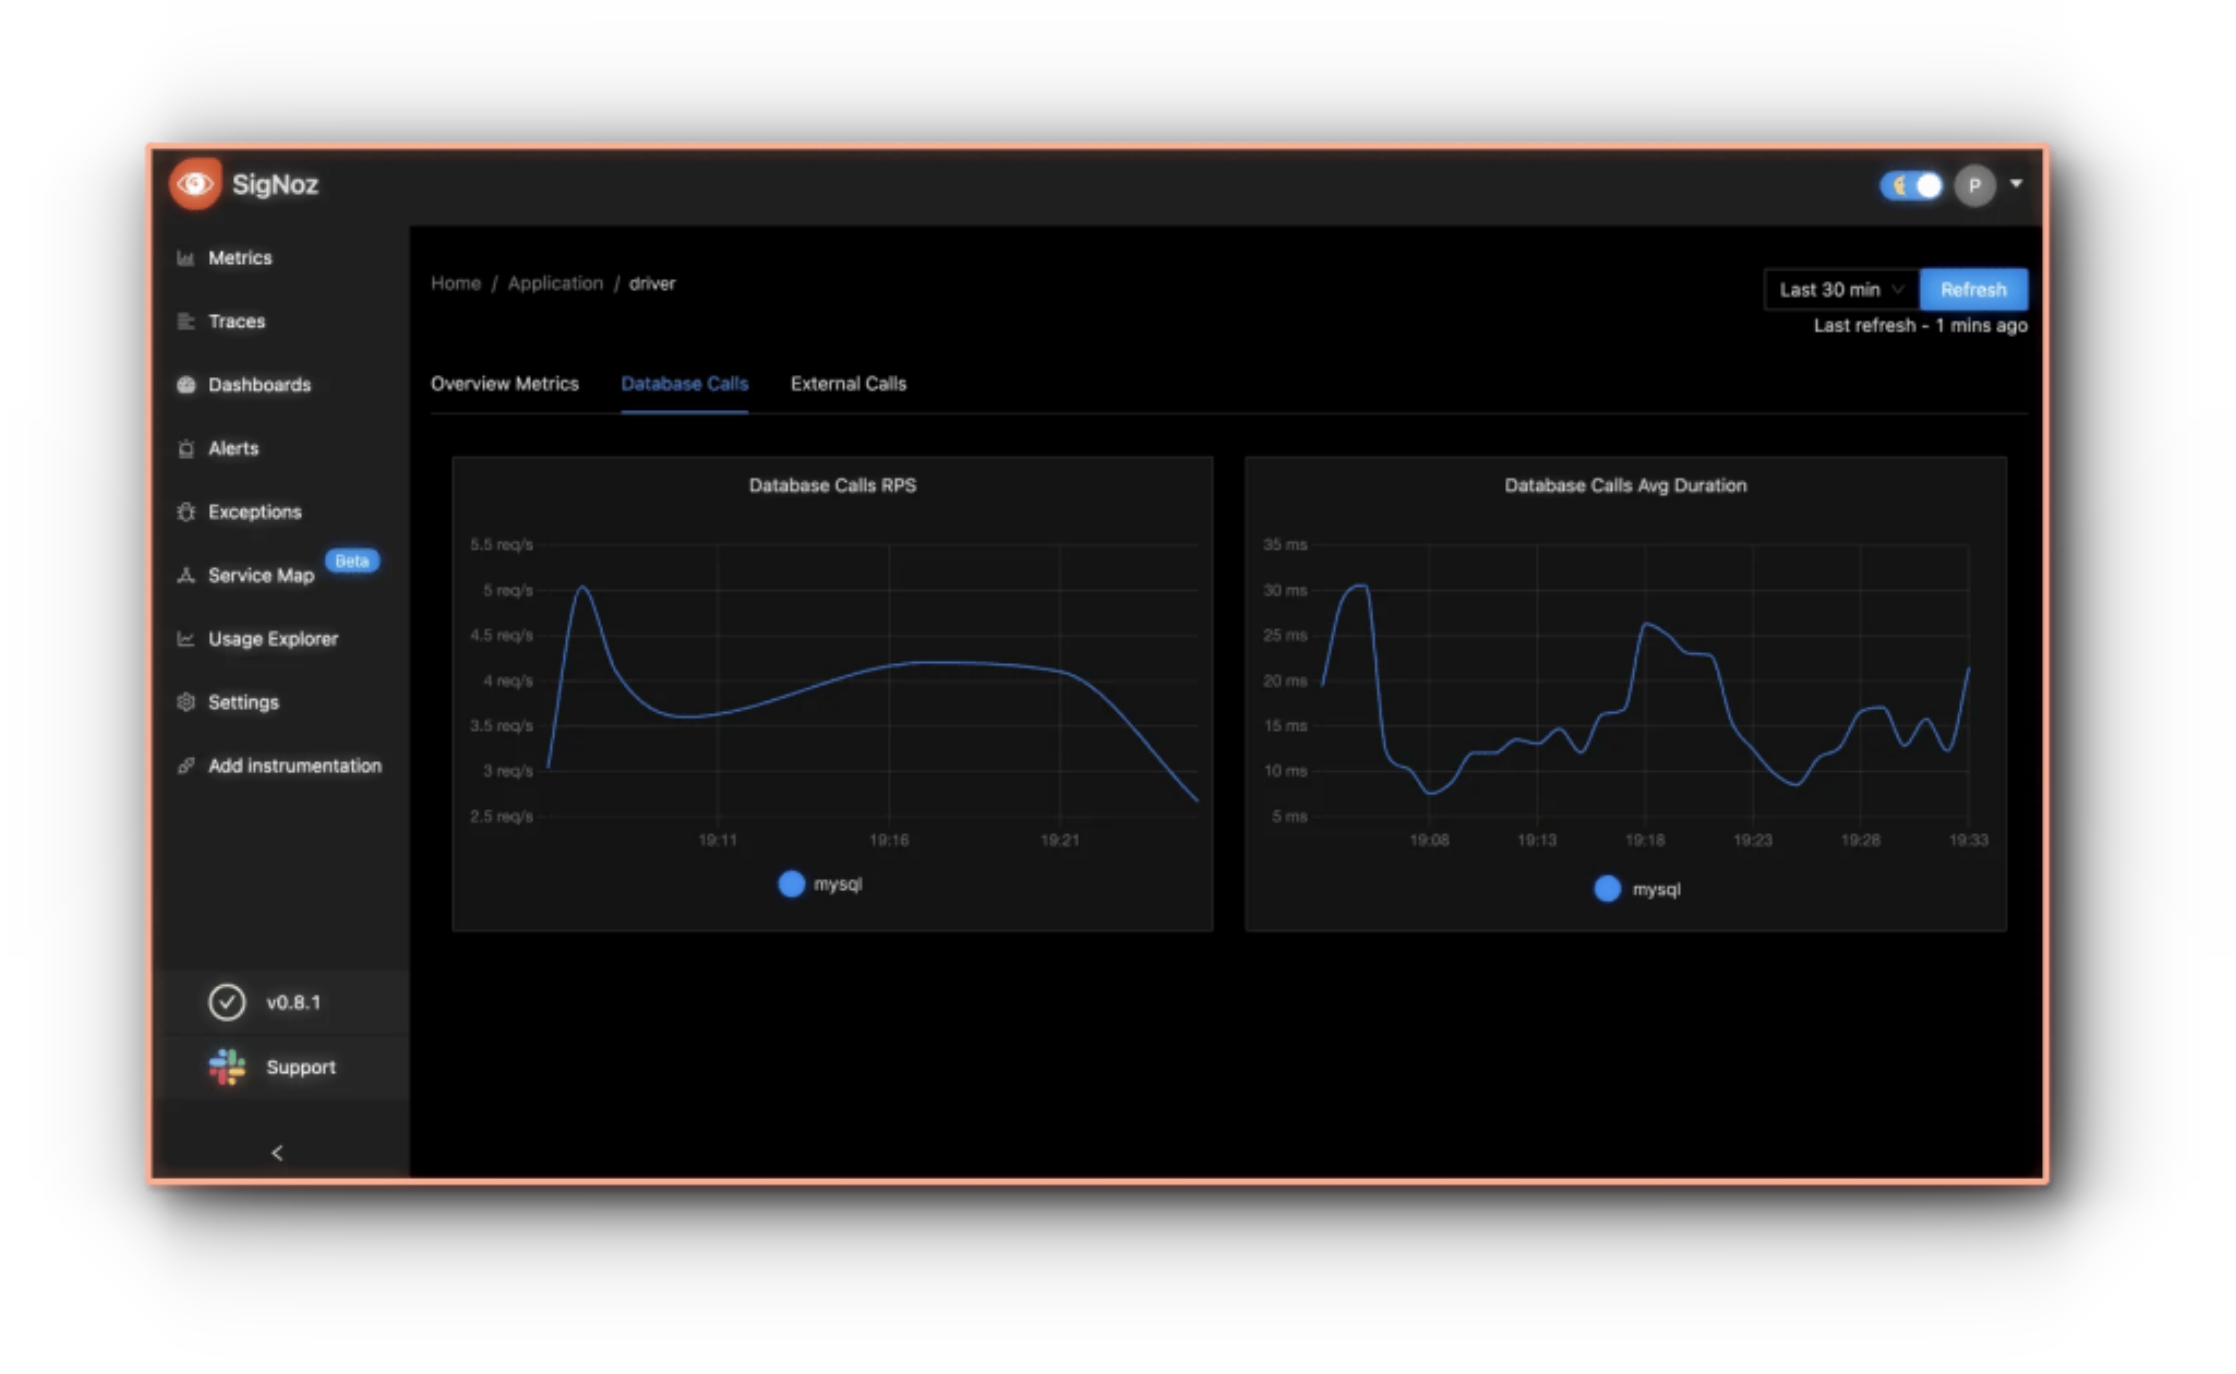The width and height of the screenshot is (2236, 1374).
Task: Open Exceptions page
Action: (255, 512)
